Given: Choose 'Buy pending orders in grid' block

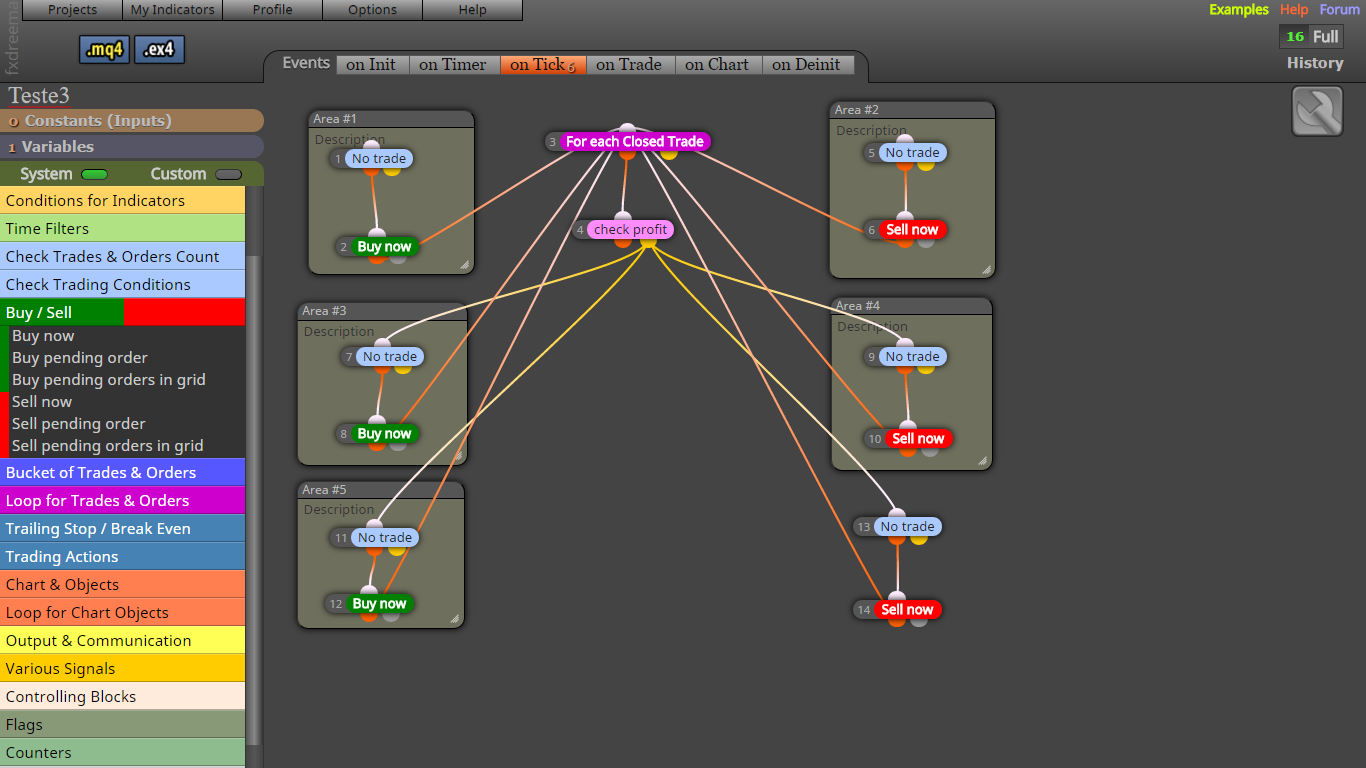Looking at the screenshot, I should (108, 380).
